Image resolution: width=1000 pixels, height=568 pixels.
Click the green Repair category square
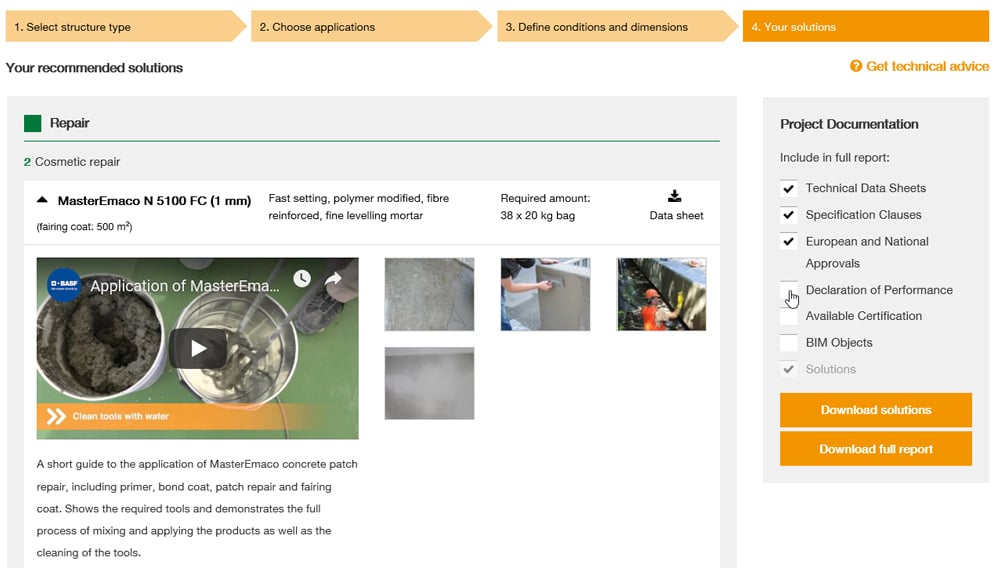(x=33, y=123)
